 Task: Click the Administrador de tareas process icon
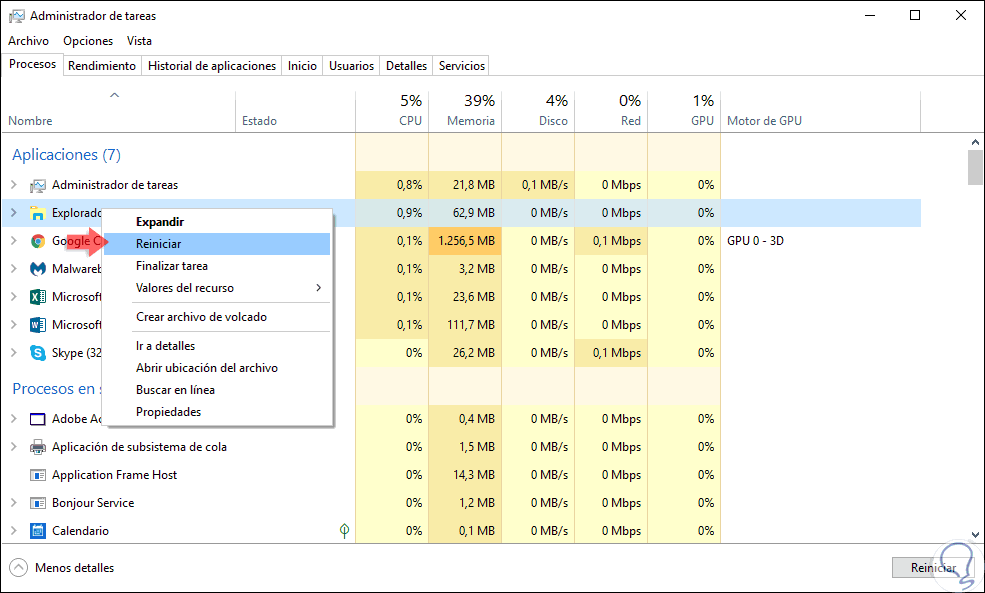click(38, 185)
